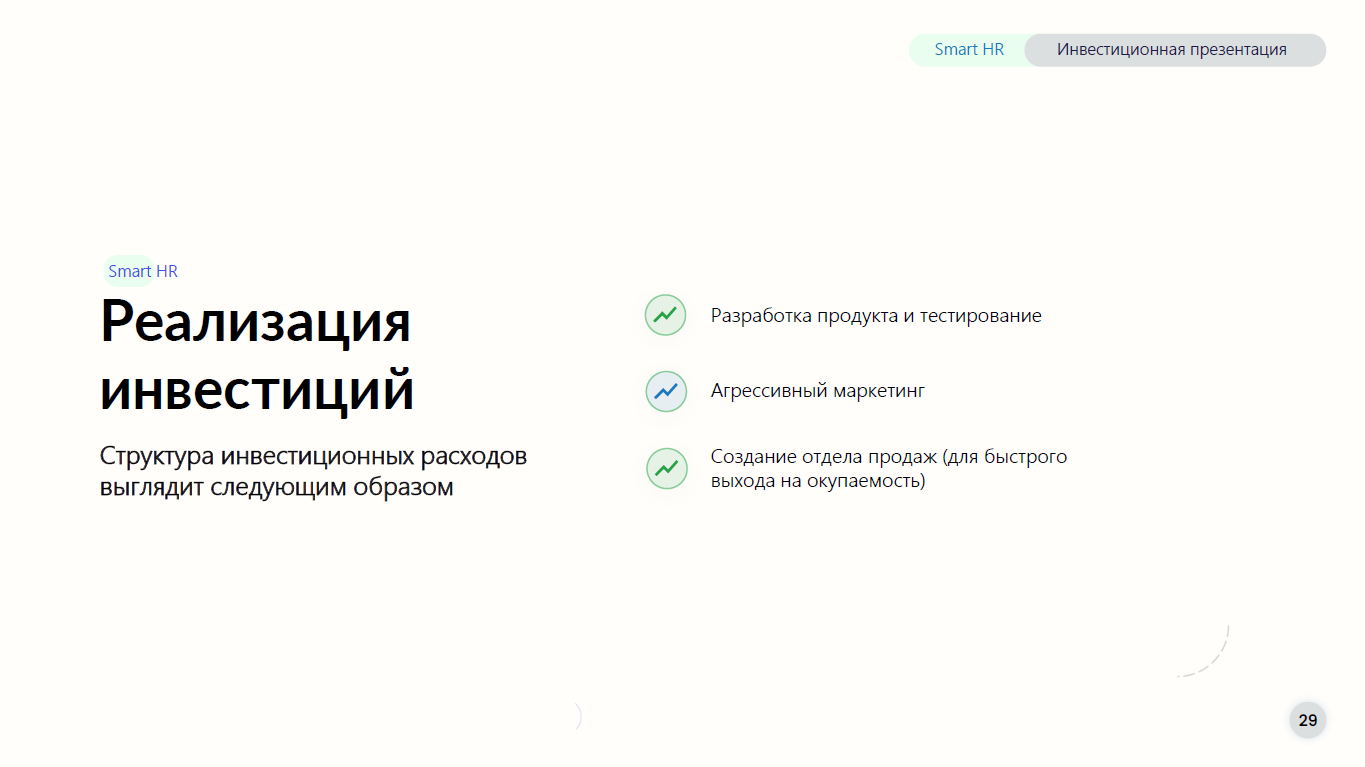
Task: Select the Создание отдела продаж paragraph
Action: [x=889, y=469]
